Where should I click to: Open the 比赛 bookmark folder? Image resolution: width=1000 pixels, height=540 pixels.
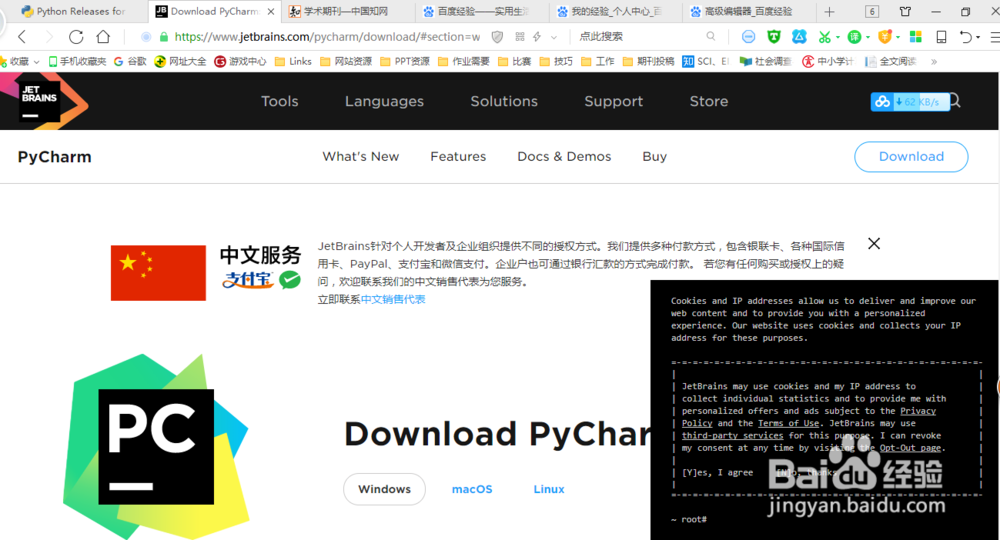click(514, 61)
